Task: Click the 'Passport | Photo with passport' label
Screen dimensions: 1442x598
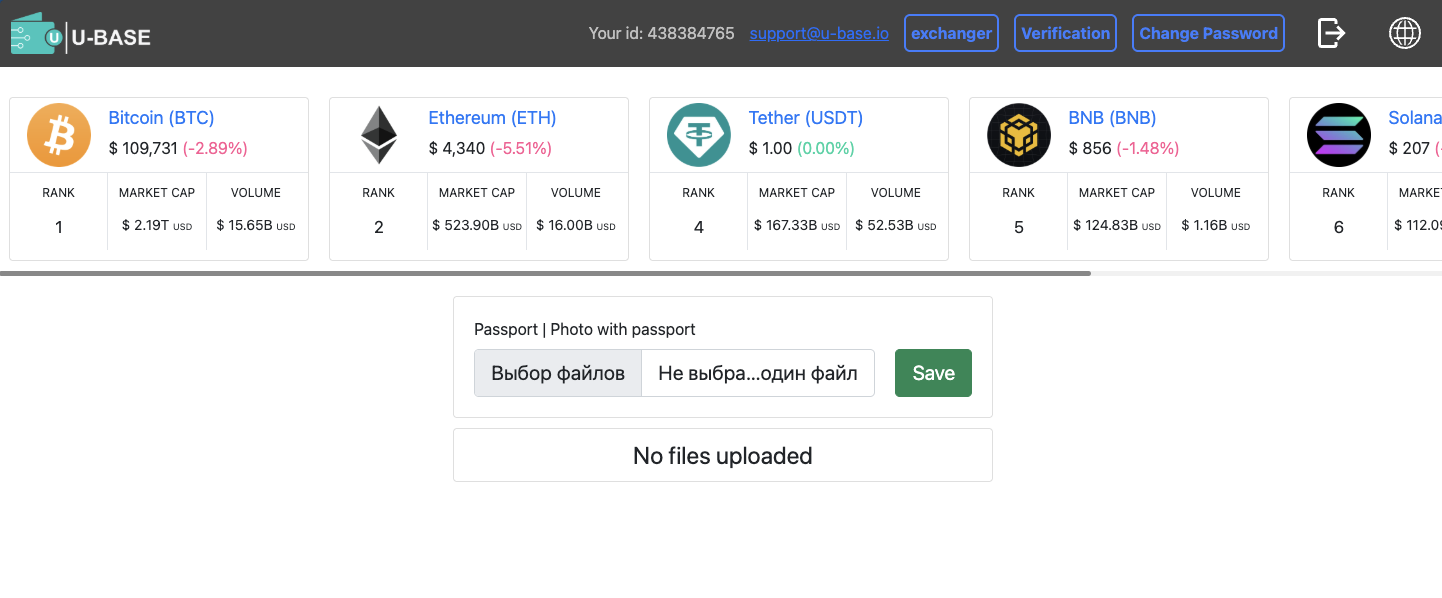Action: 585,329
